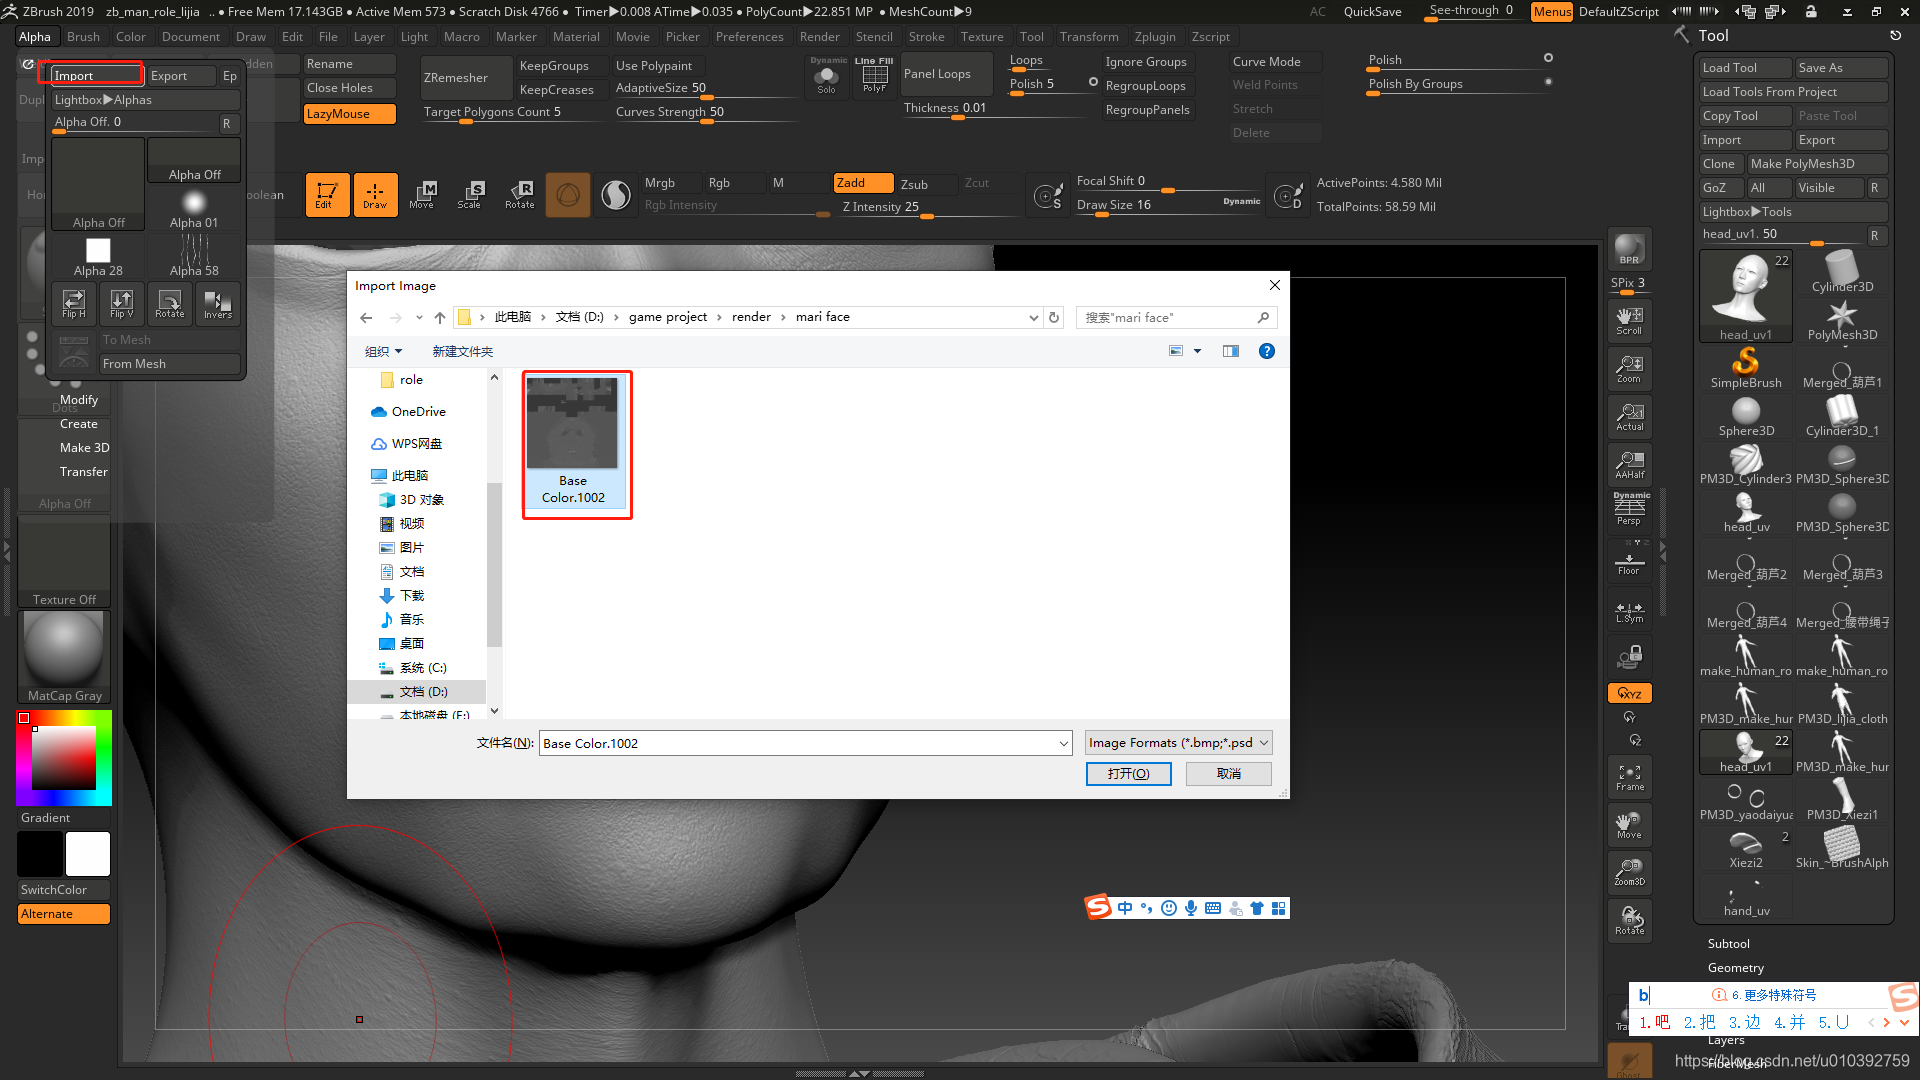1920x1080 pixels.
Task: Click the AAHalf view icon
Action: pyautogui.click(x=1629, y=464)
